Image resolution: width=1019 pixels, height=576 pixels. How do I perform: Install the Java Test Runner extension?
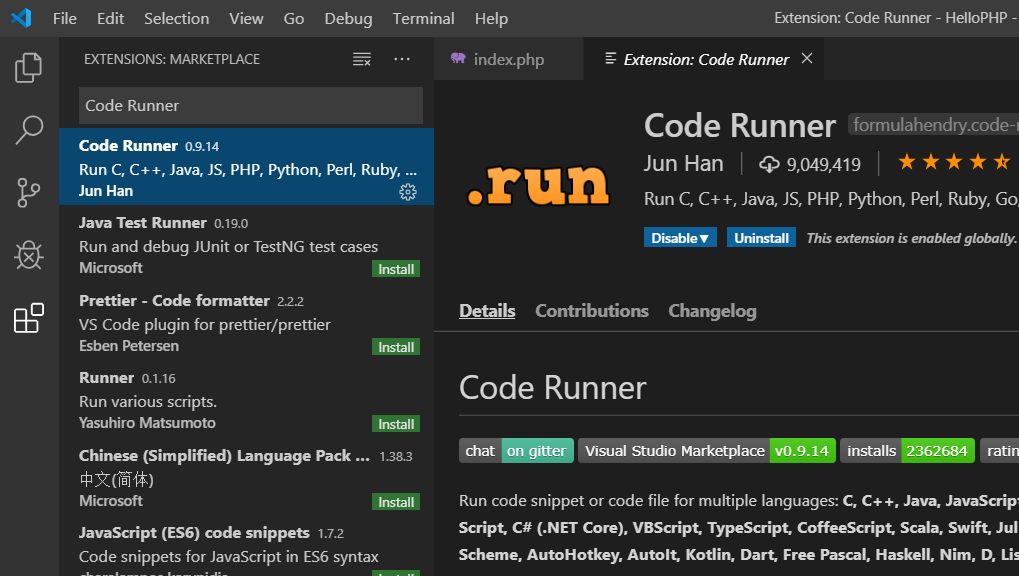[x=396, y=269]
